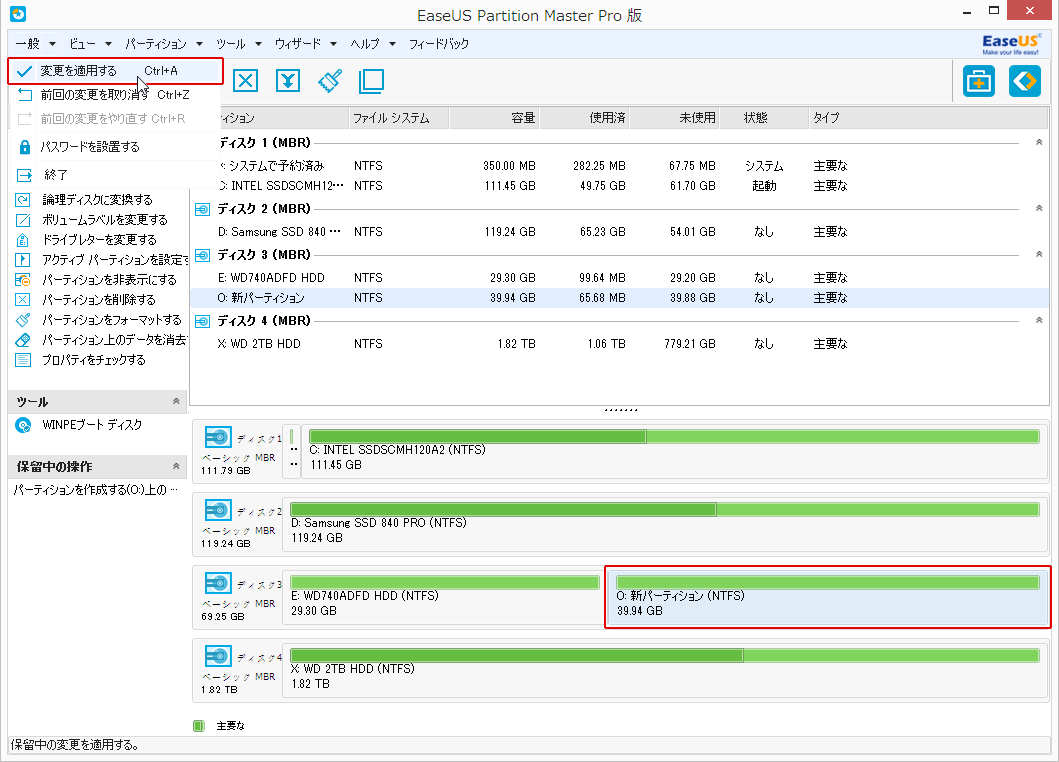Click the パーティションを非表示にする sidebar icon
This screenshot has height=762, width=1059.
point(23,280)
